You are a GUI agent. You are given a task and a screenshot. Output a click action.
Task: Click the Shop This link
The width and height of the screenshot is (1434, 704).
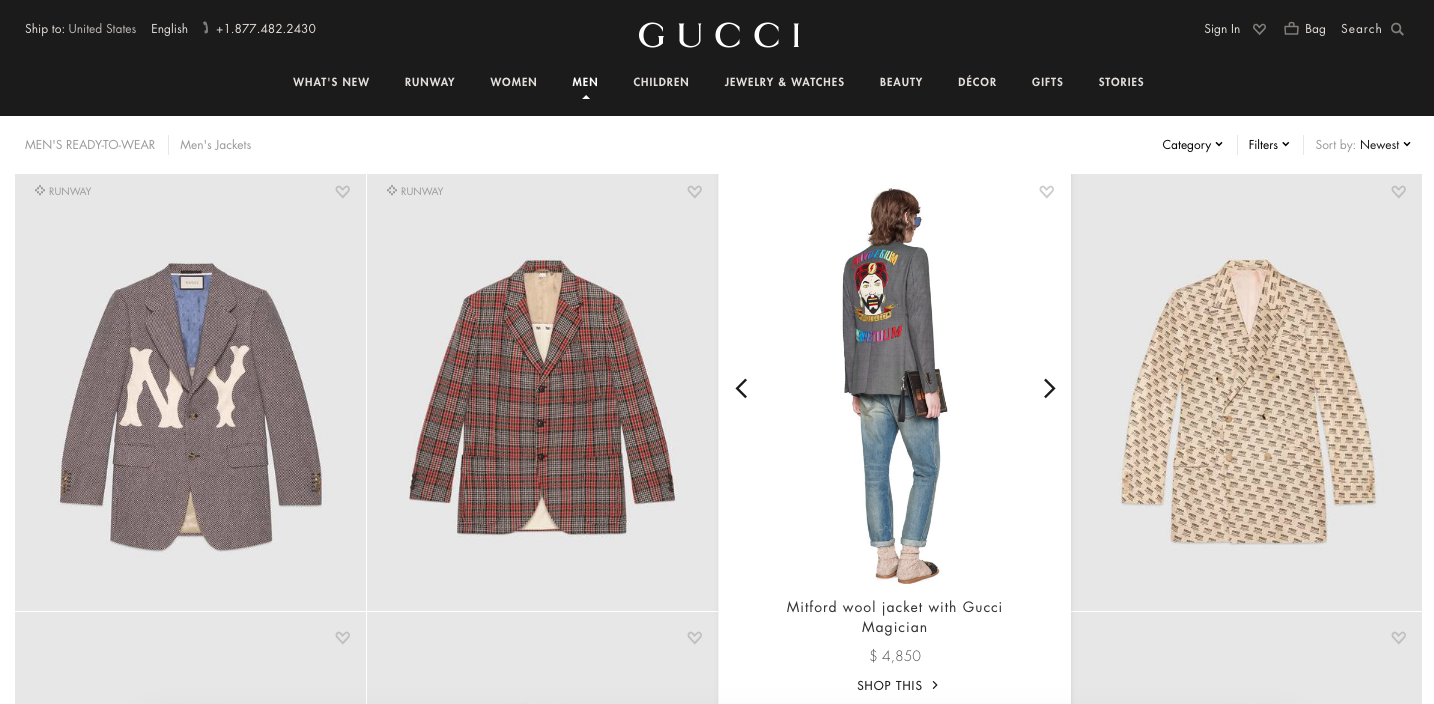pos(897,685)
